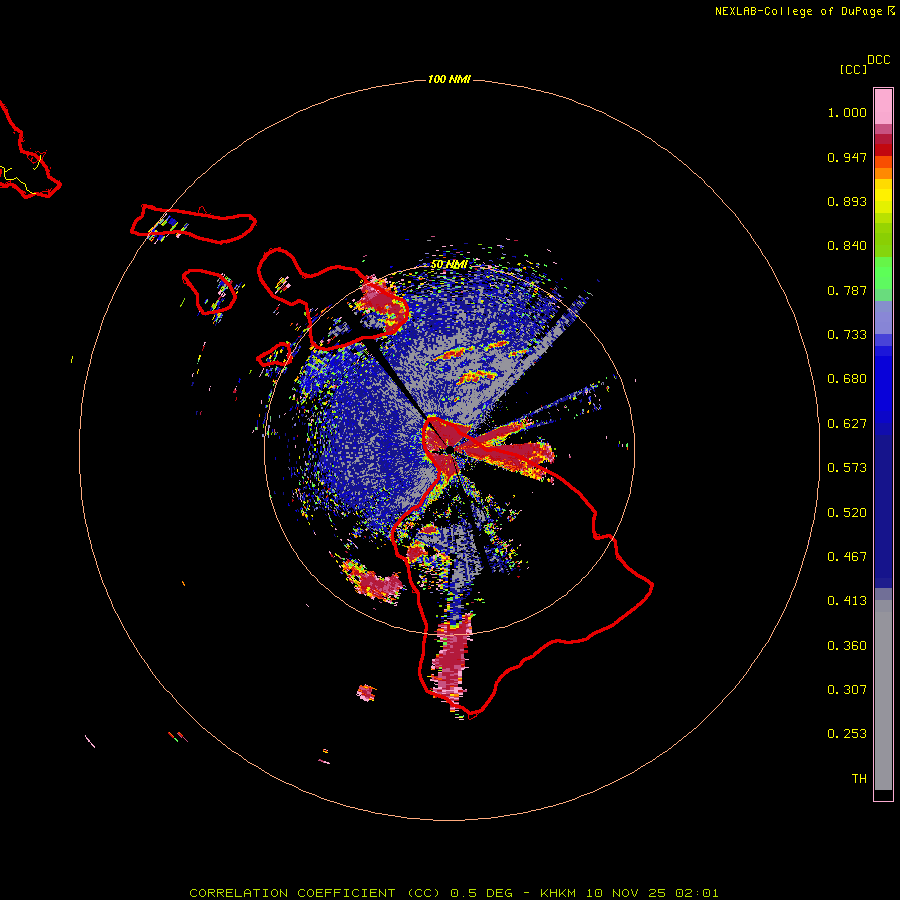Click the Correlation Coefficient KHKM caption
Screen dimensions: 900x900
(x=453, y=893)
